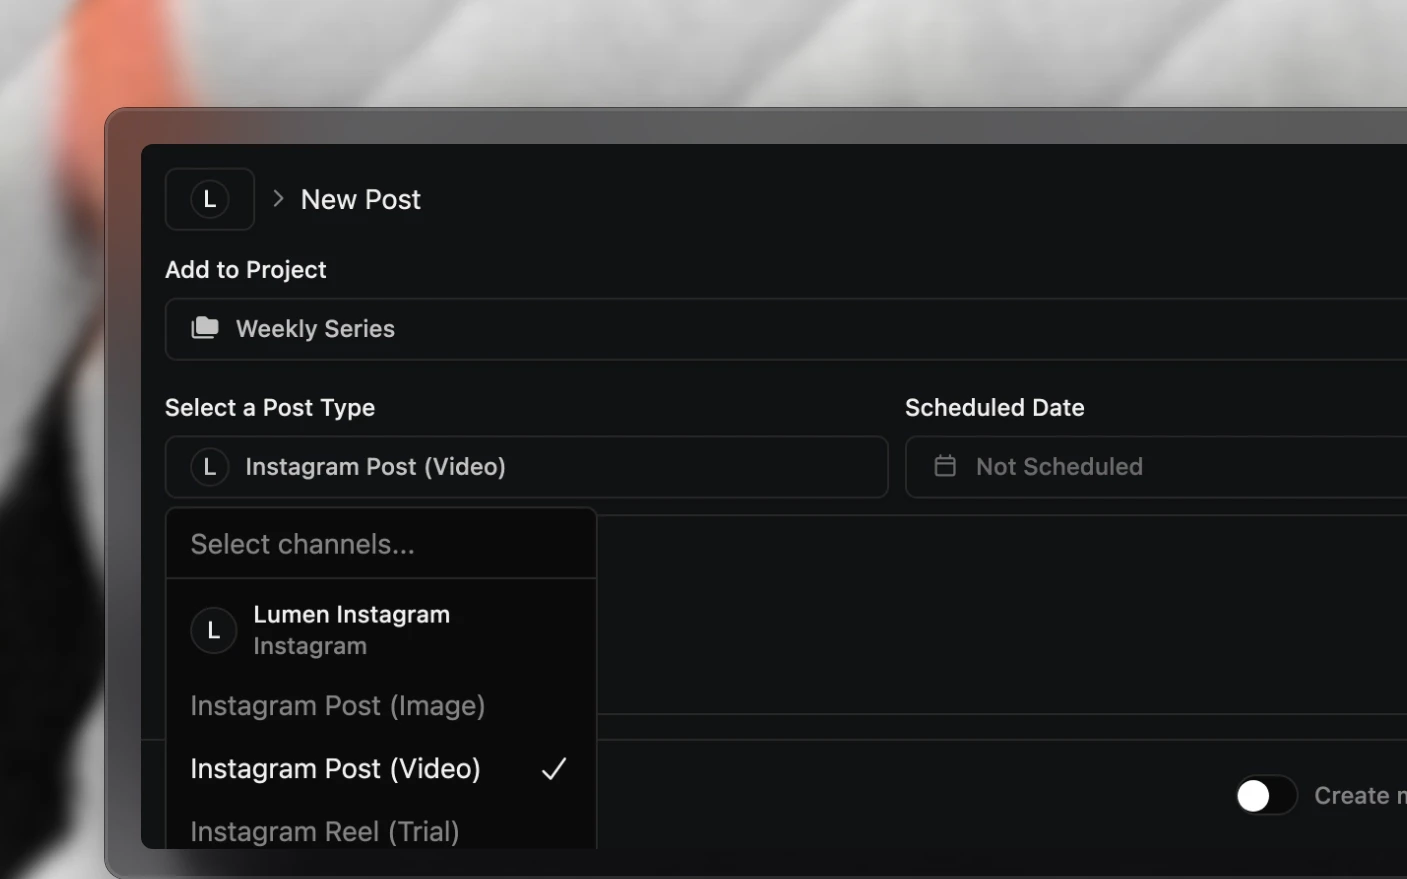This screenshot has width=1407, height=879.
Task: Click the calendar icon in Scheduled Date
Action: 945,466
